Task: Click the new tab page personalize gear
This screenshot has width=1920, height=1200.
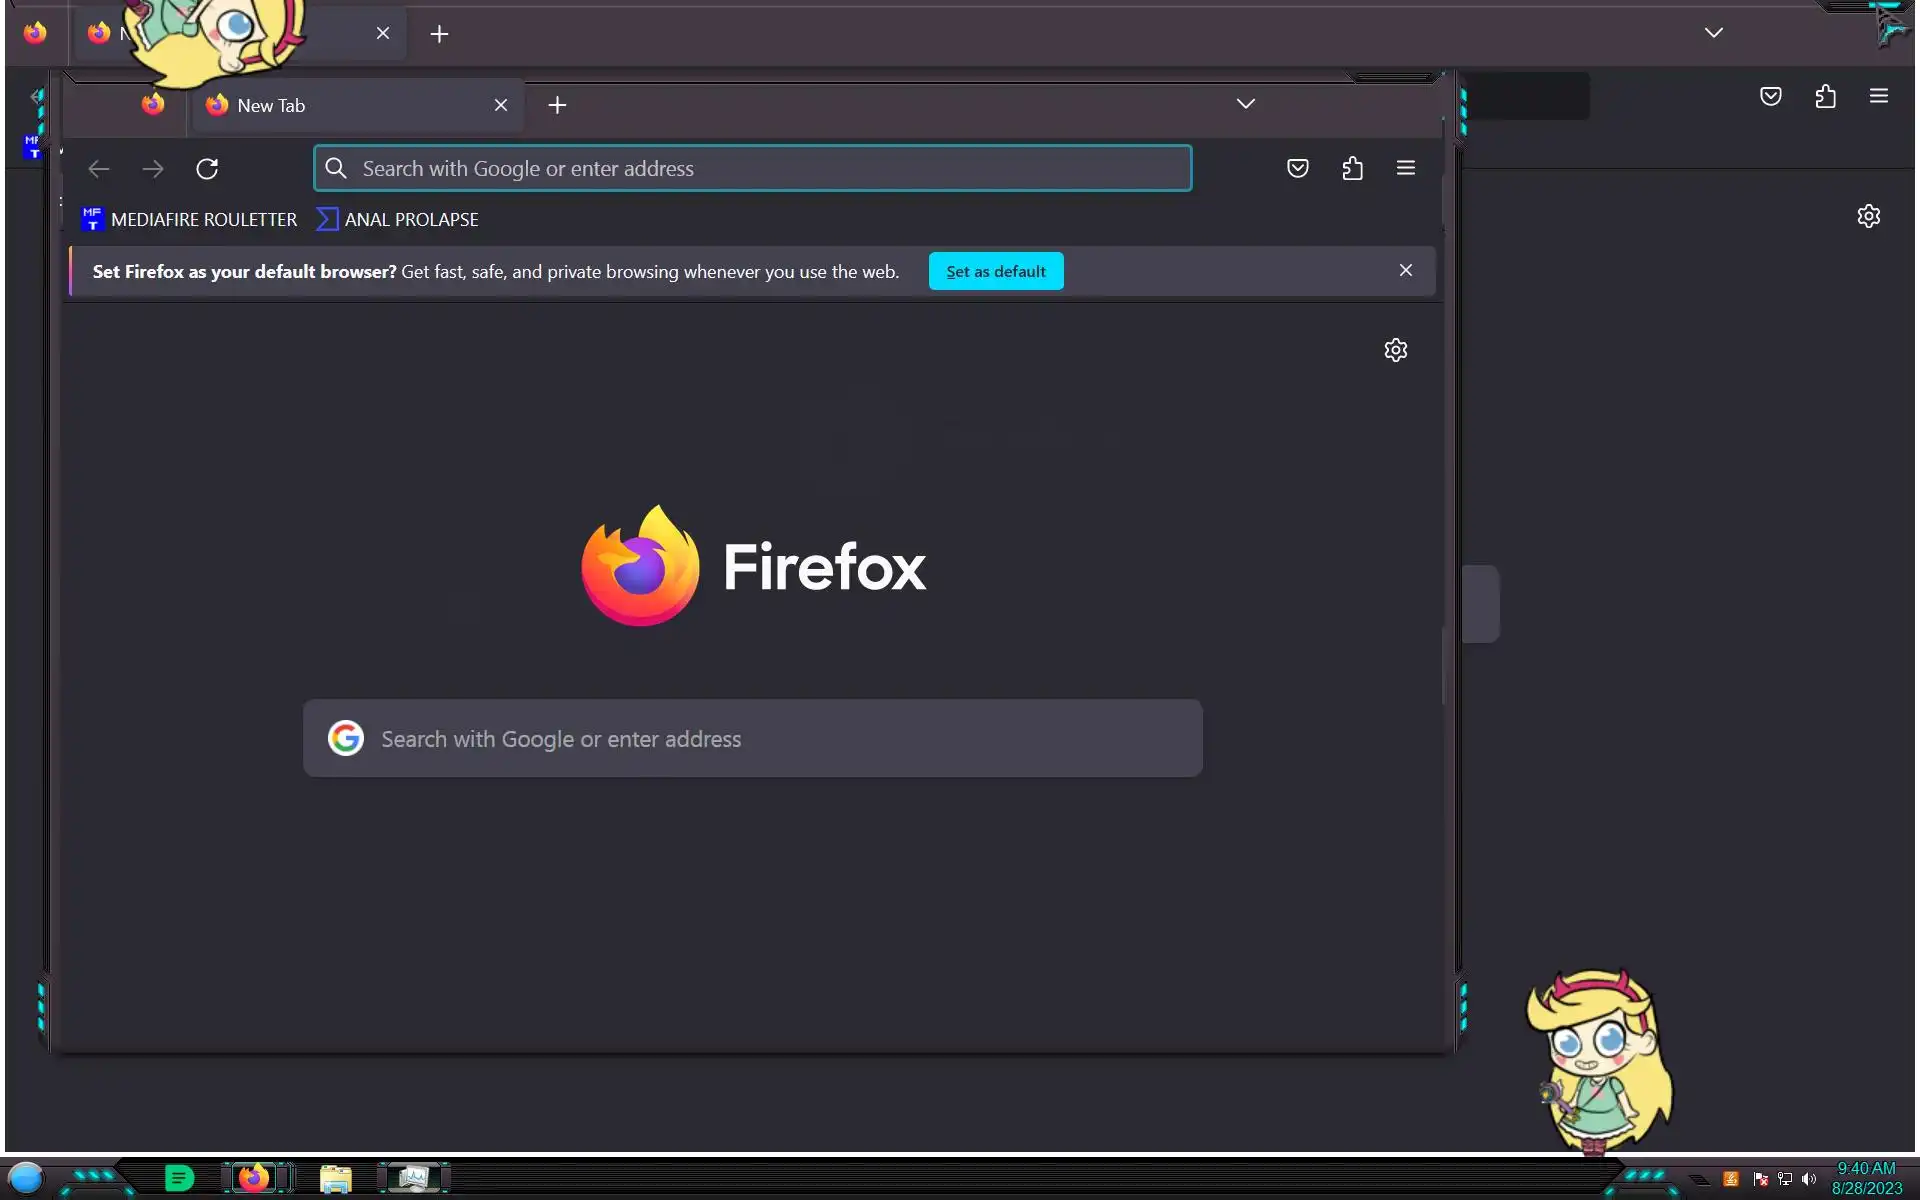Action: (x=1395, y=350)
